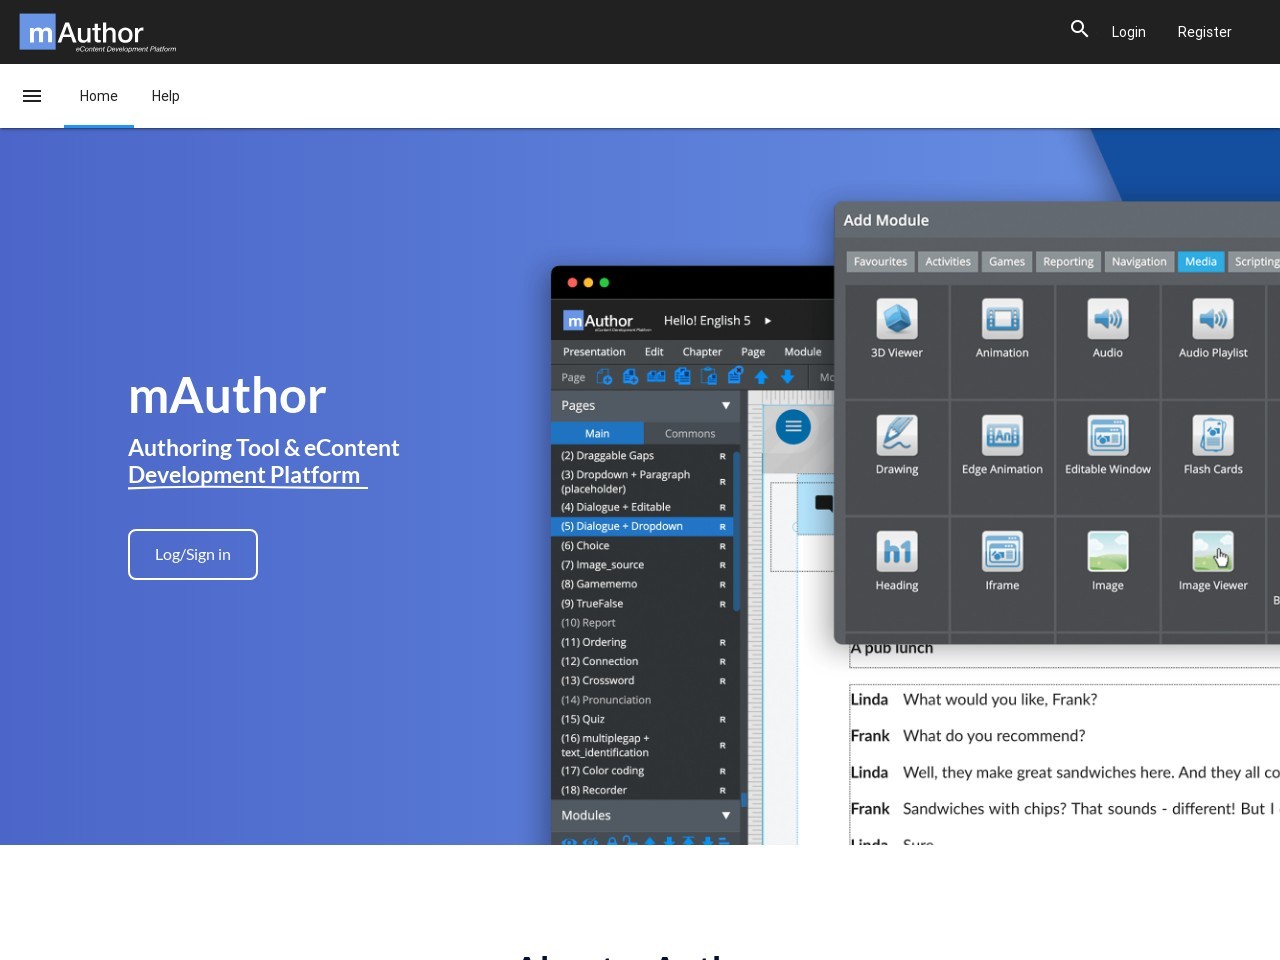
Task: Select the Edge Animation module icon
Action: coord(1002,435)
